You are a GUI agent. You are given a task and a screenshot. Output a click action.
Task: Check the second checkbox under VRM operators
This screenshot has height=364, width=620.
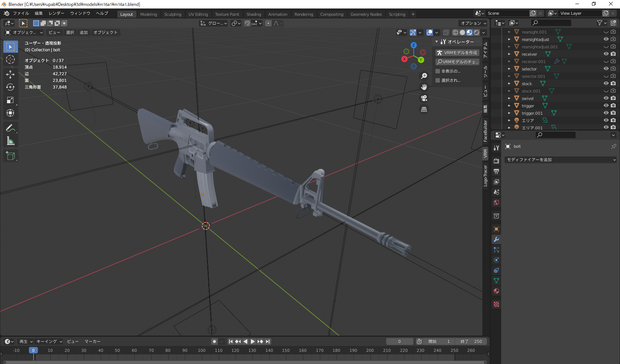438,80
